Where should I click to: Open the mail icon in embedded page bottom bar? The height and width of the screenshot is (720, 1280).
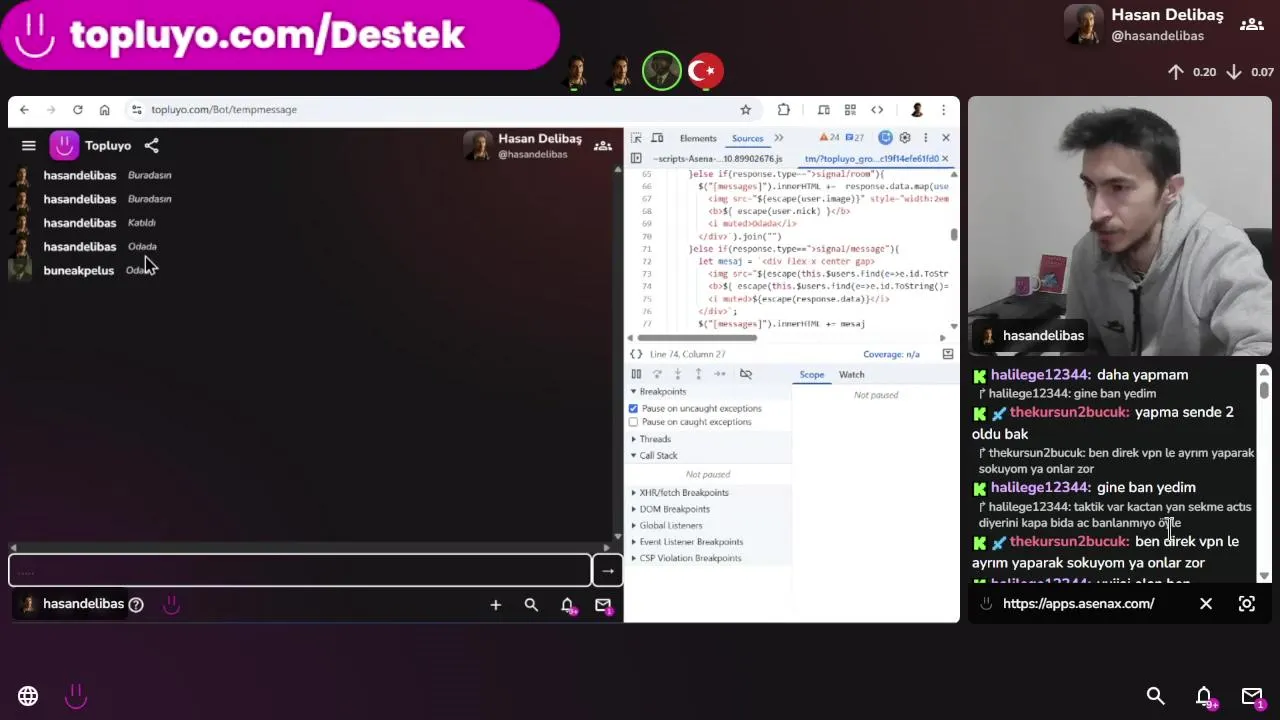[603, 605]
